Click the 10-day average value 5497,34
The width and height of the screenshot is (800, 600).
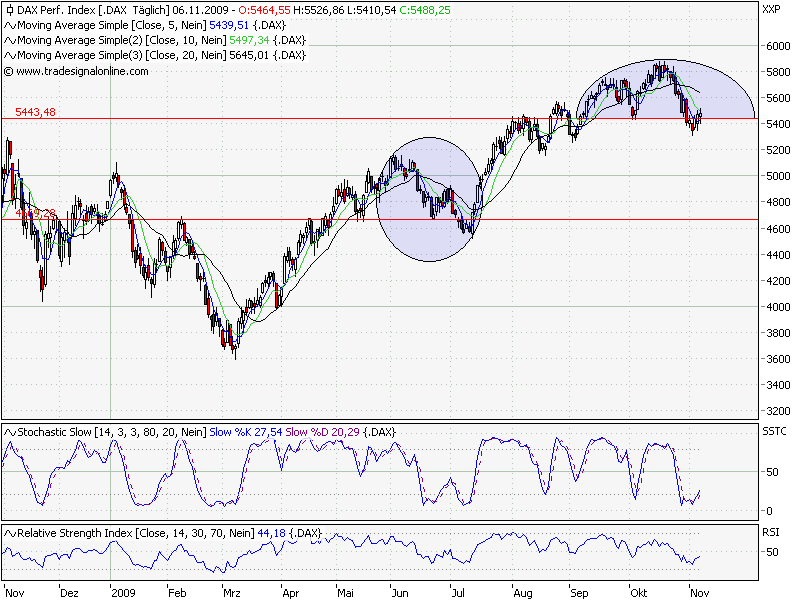(x=249, y=40)
